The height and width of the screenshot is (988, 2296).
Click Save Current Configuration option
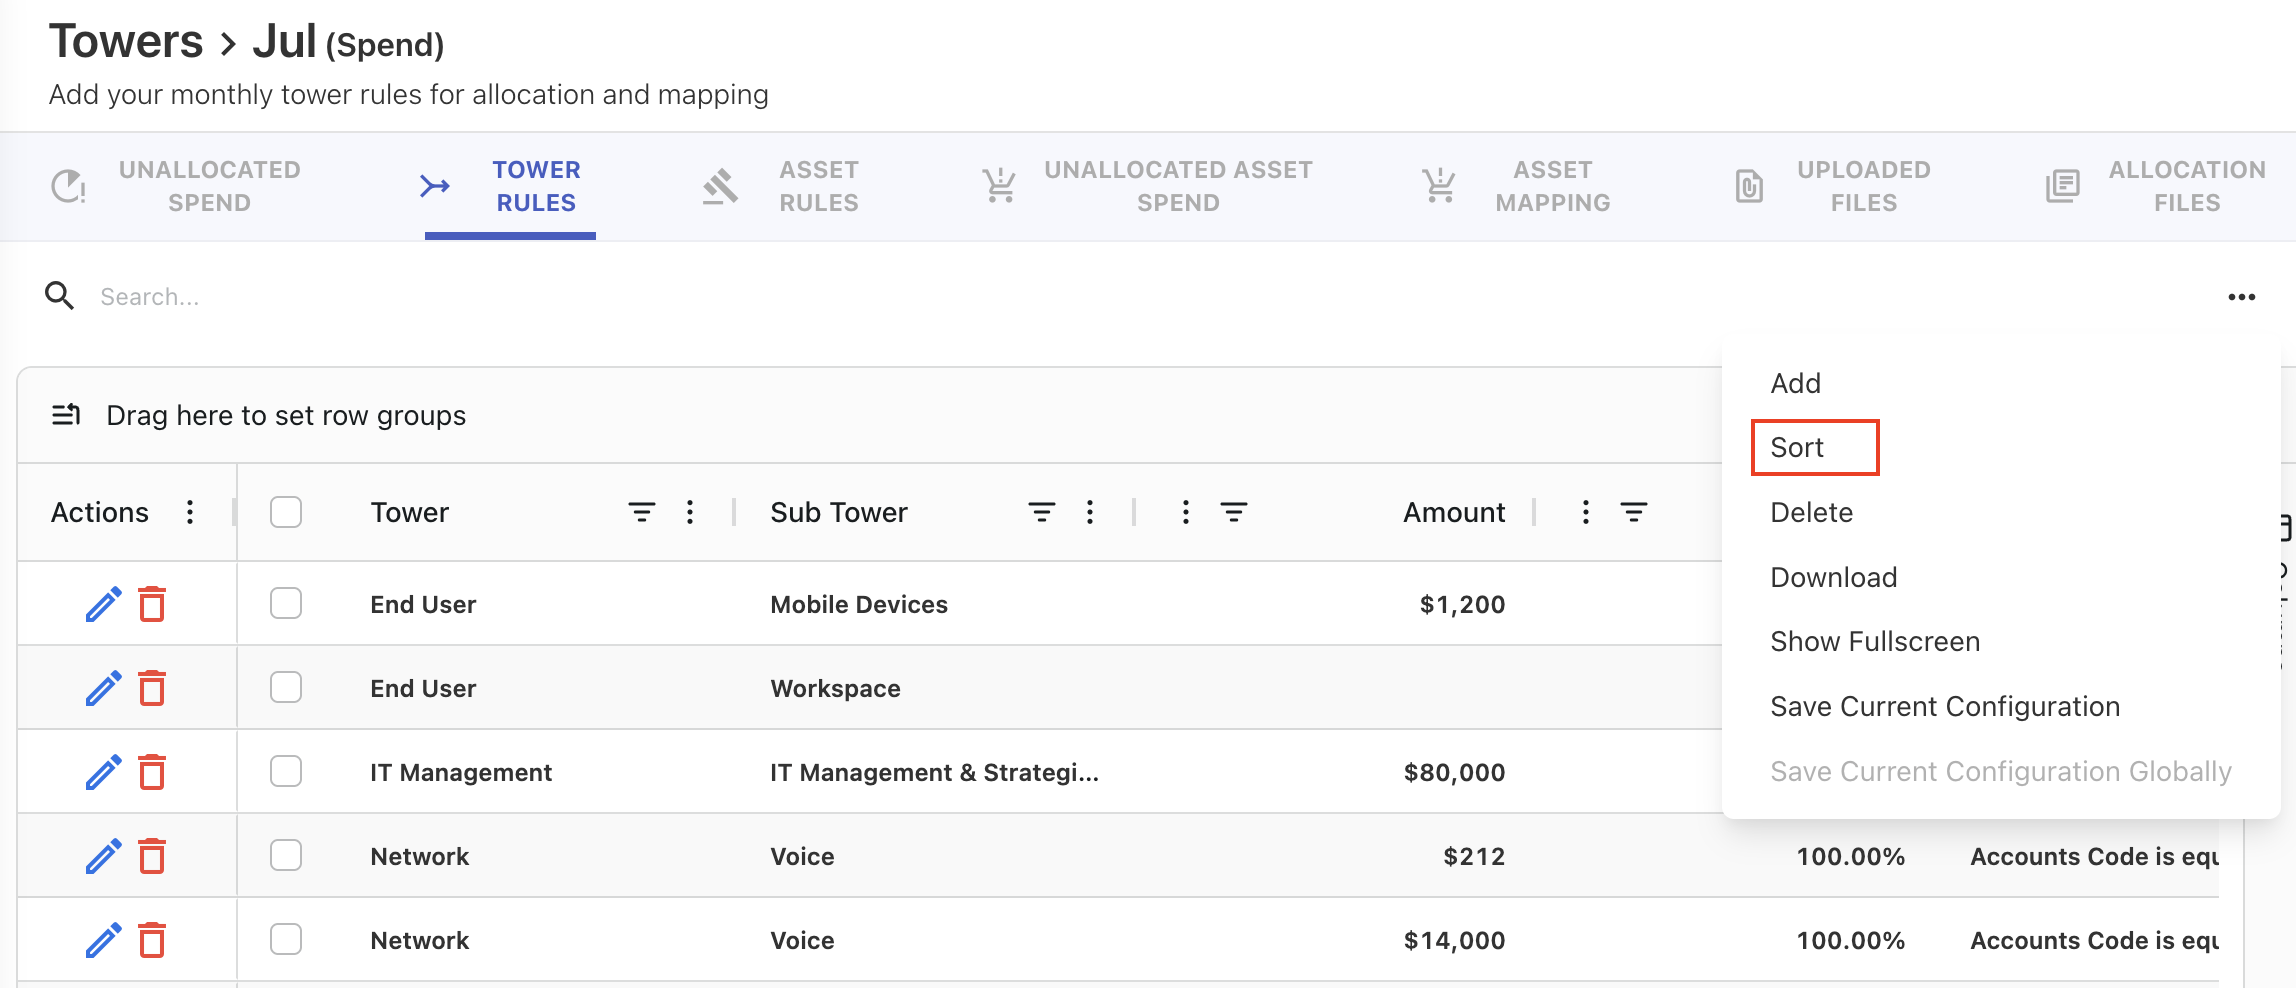point(1944,706)
